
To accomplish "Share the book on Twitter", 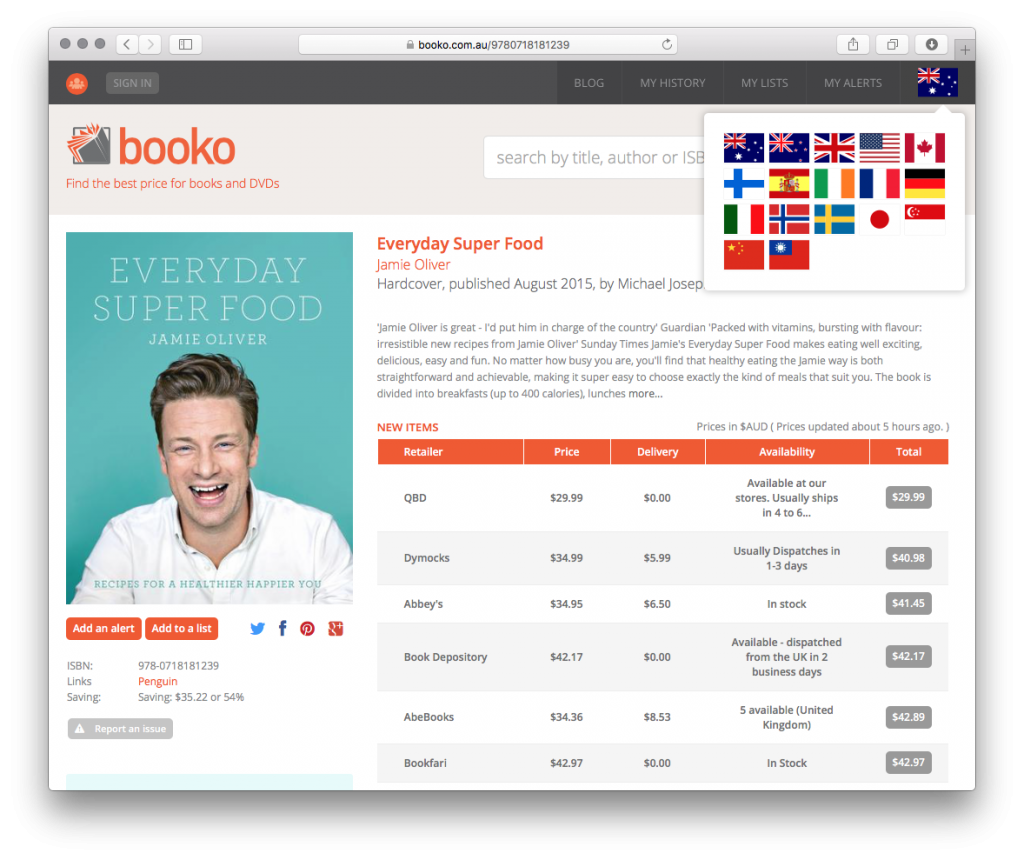I will (x=257, y=628).
